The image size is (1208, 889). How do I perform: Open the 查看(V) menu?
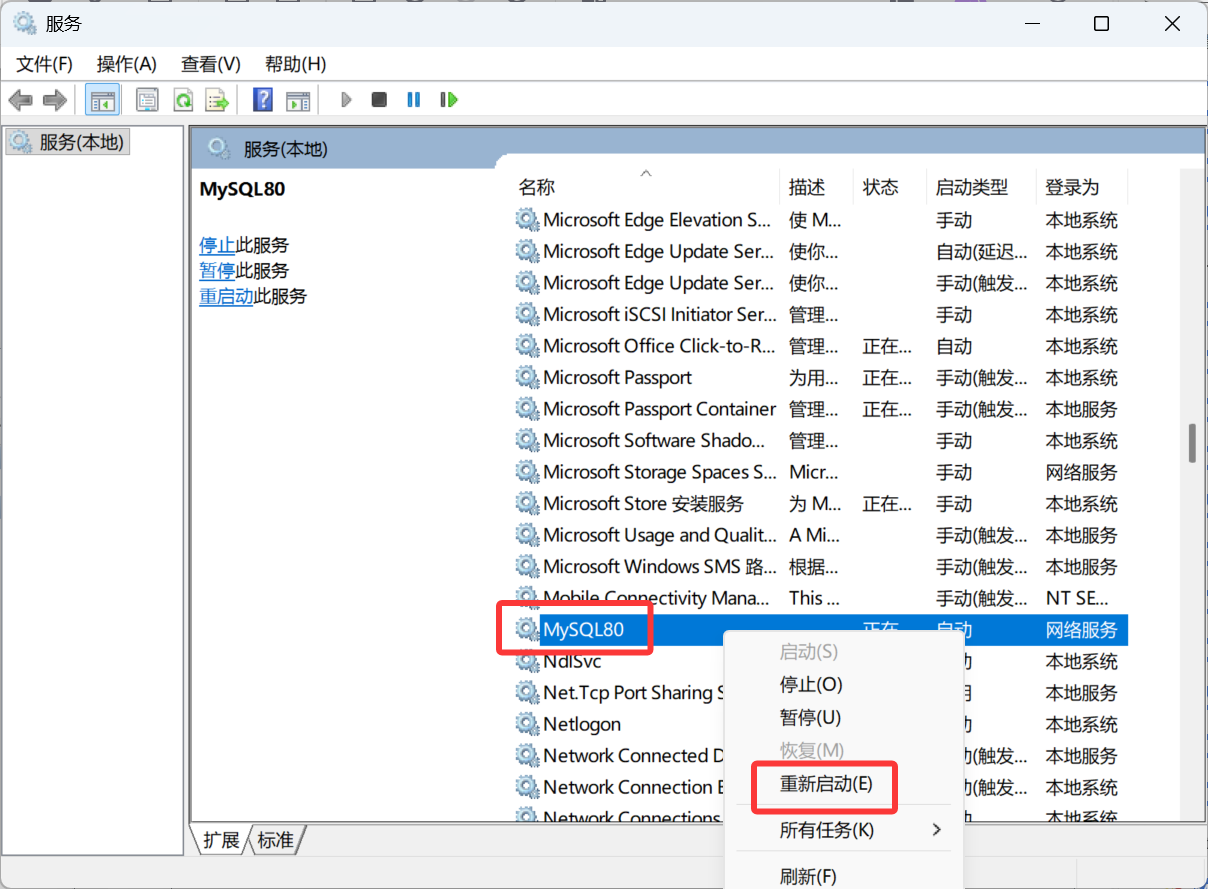[211, 64]
